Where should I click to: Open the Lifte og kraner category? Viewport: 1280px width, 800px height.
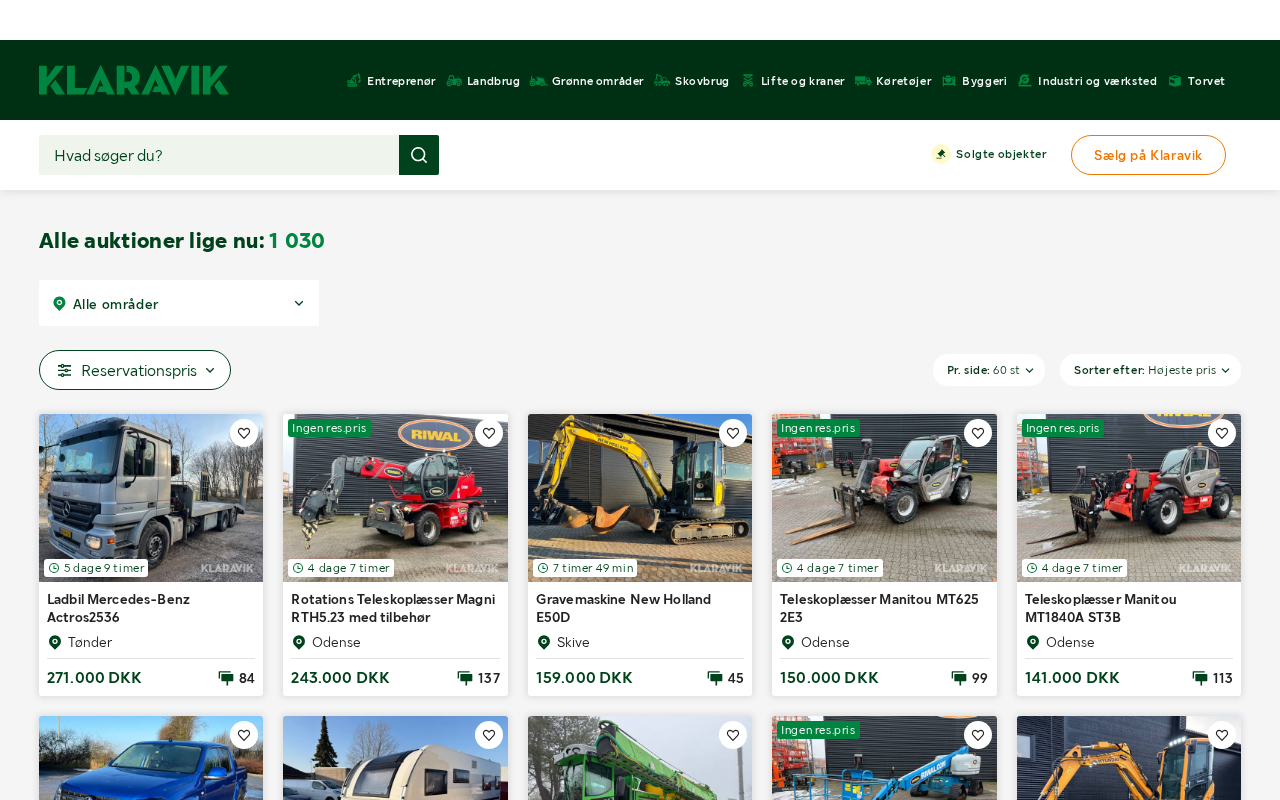(x=802, y=81)
